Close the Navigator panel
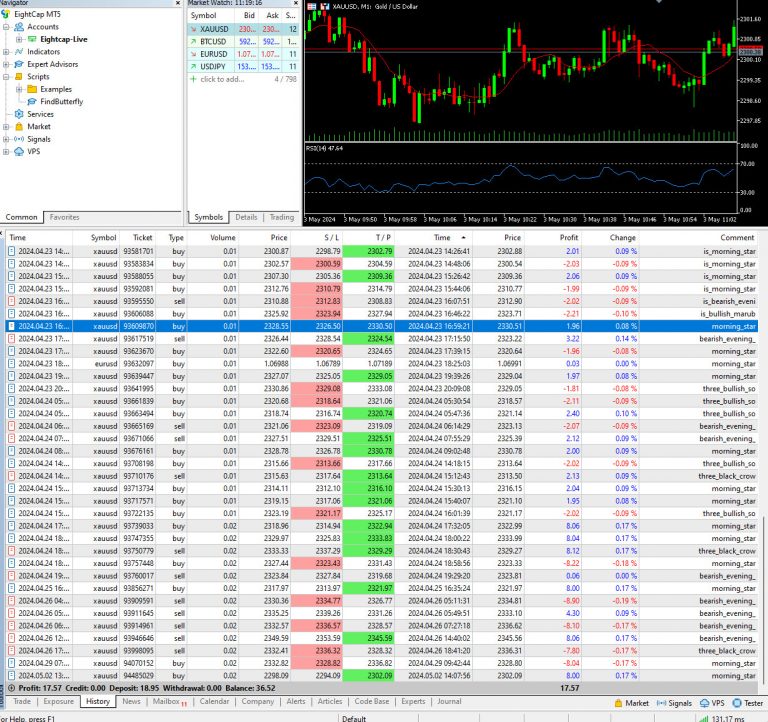Image resolution: width=768 pixels, height=722 pixels. pos(177,4)
